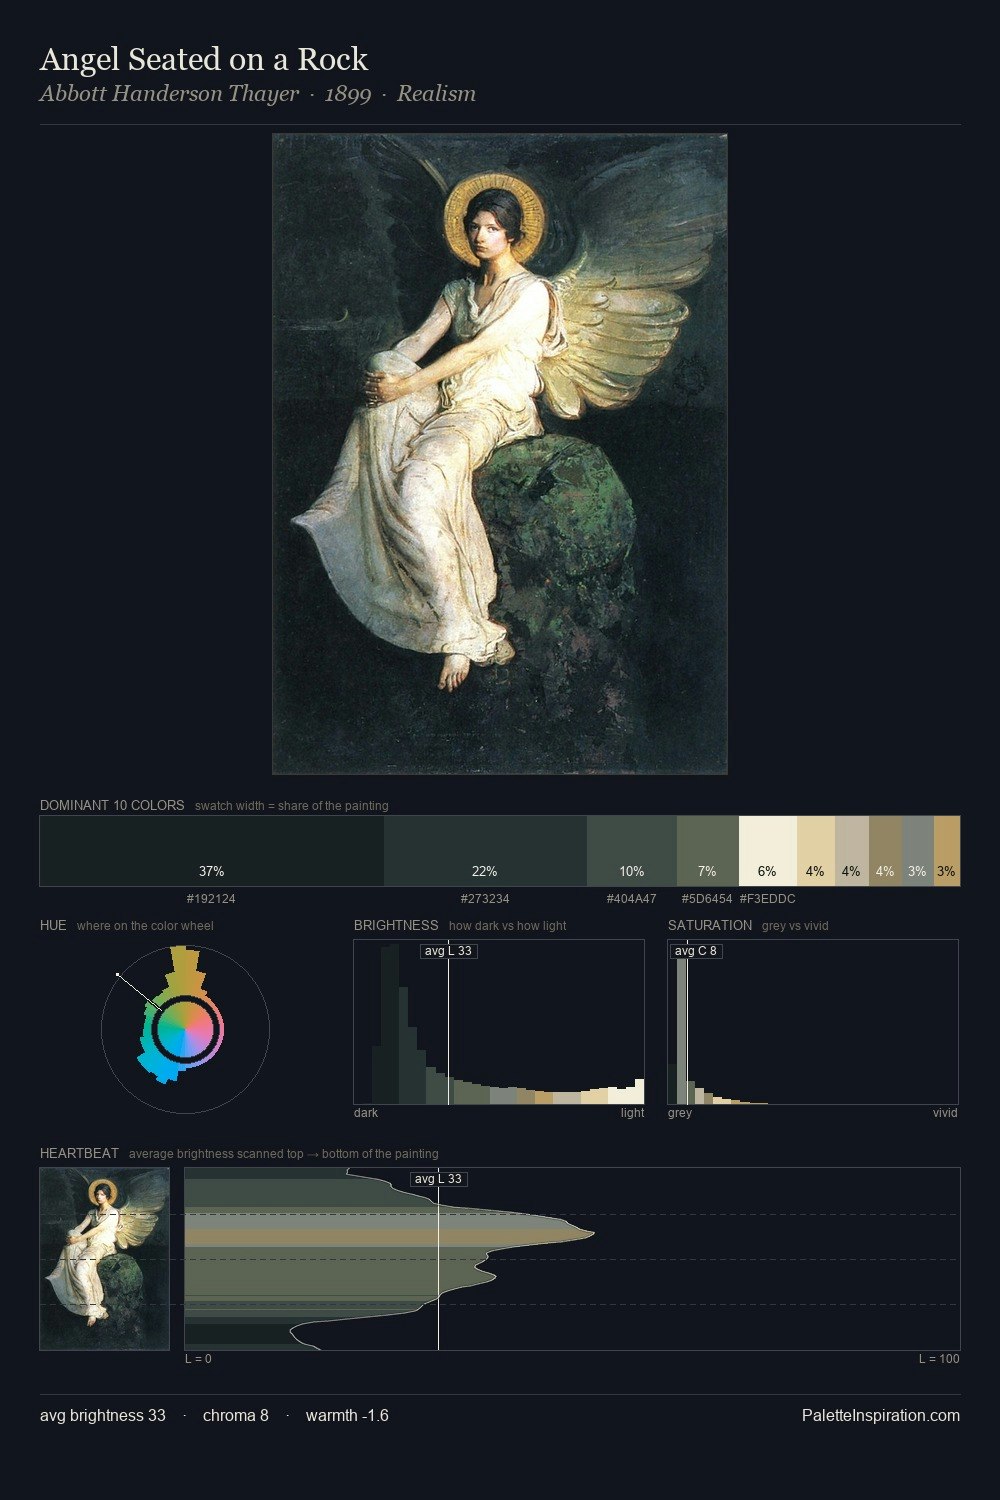Click 'warmth -1.6' in the footer
The image size is (1000, 1500).
(347, 1416)
